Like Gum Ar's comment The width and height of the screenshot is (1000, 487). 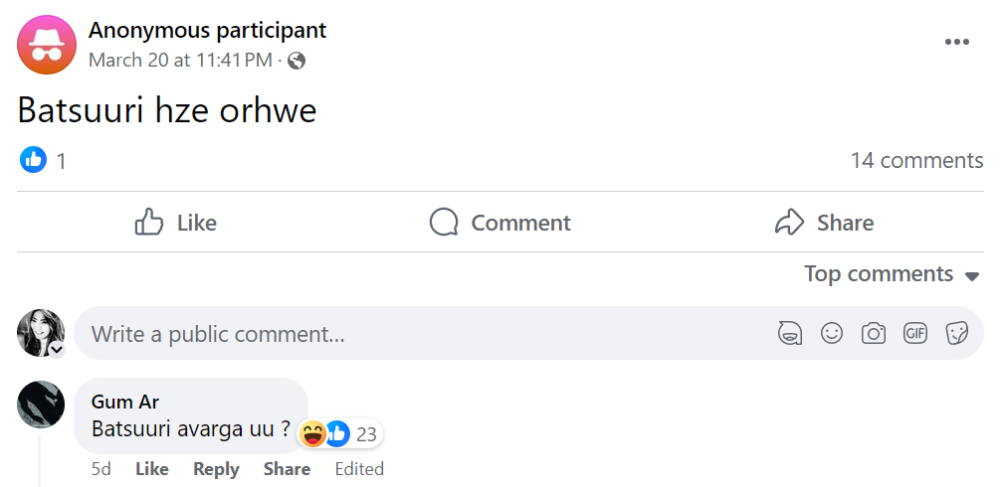pos(152,469)
